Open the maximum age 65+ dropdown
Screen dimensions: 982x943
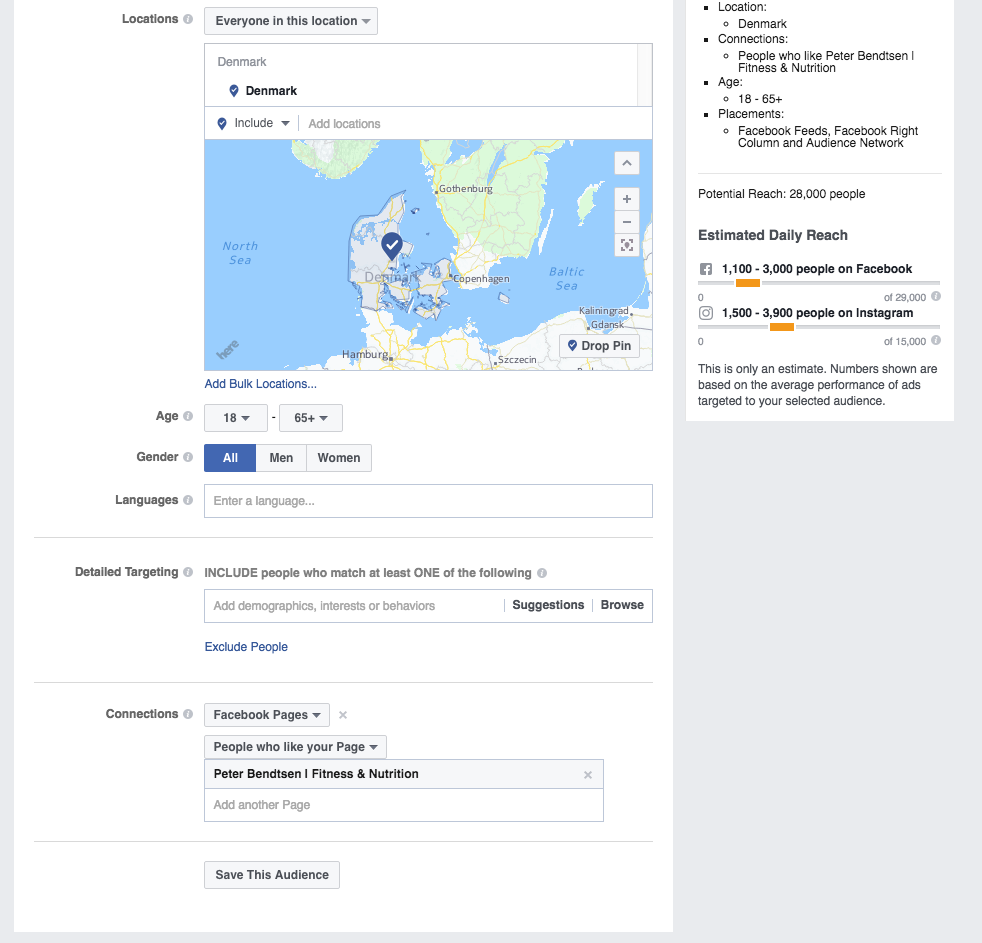pos(311,418)
